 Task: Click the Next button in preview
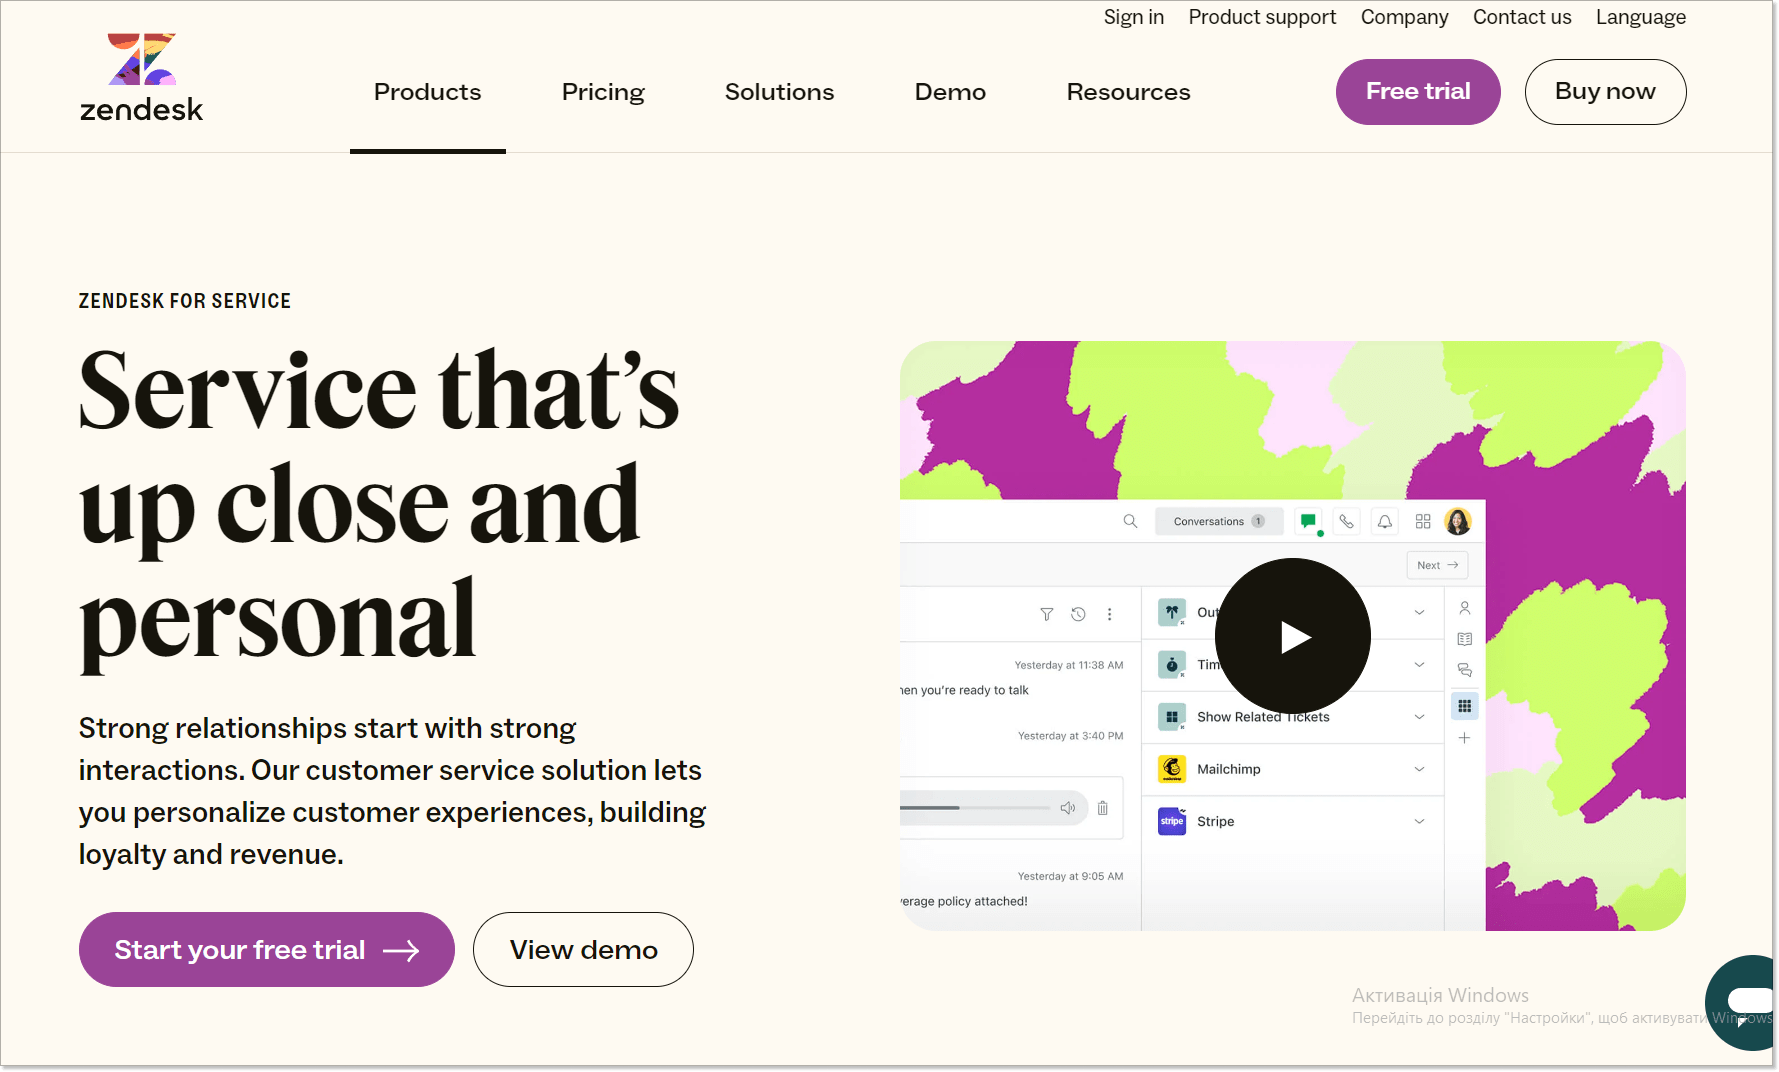[1437, 565]
